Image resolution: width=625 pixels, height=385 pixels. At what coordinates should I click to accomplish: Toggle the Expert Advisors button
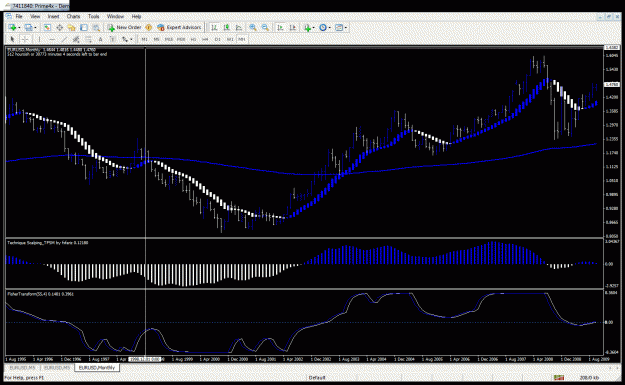click(179, 28)
